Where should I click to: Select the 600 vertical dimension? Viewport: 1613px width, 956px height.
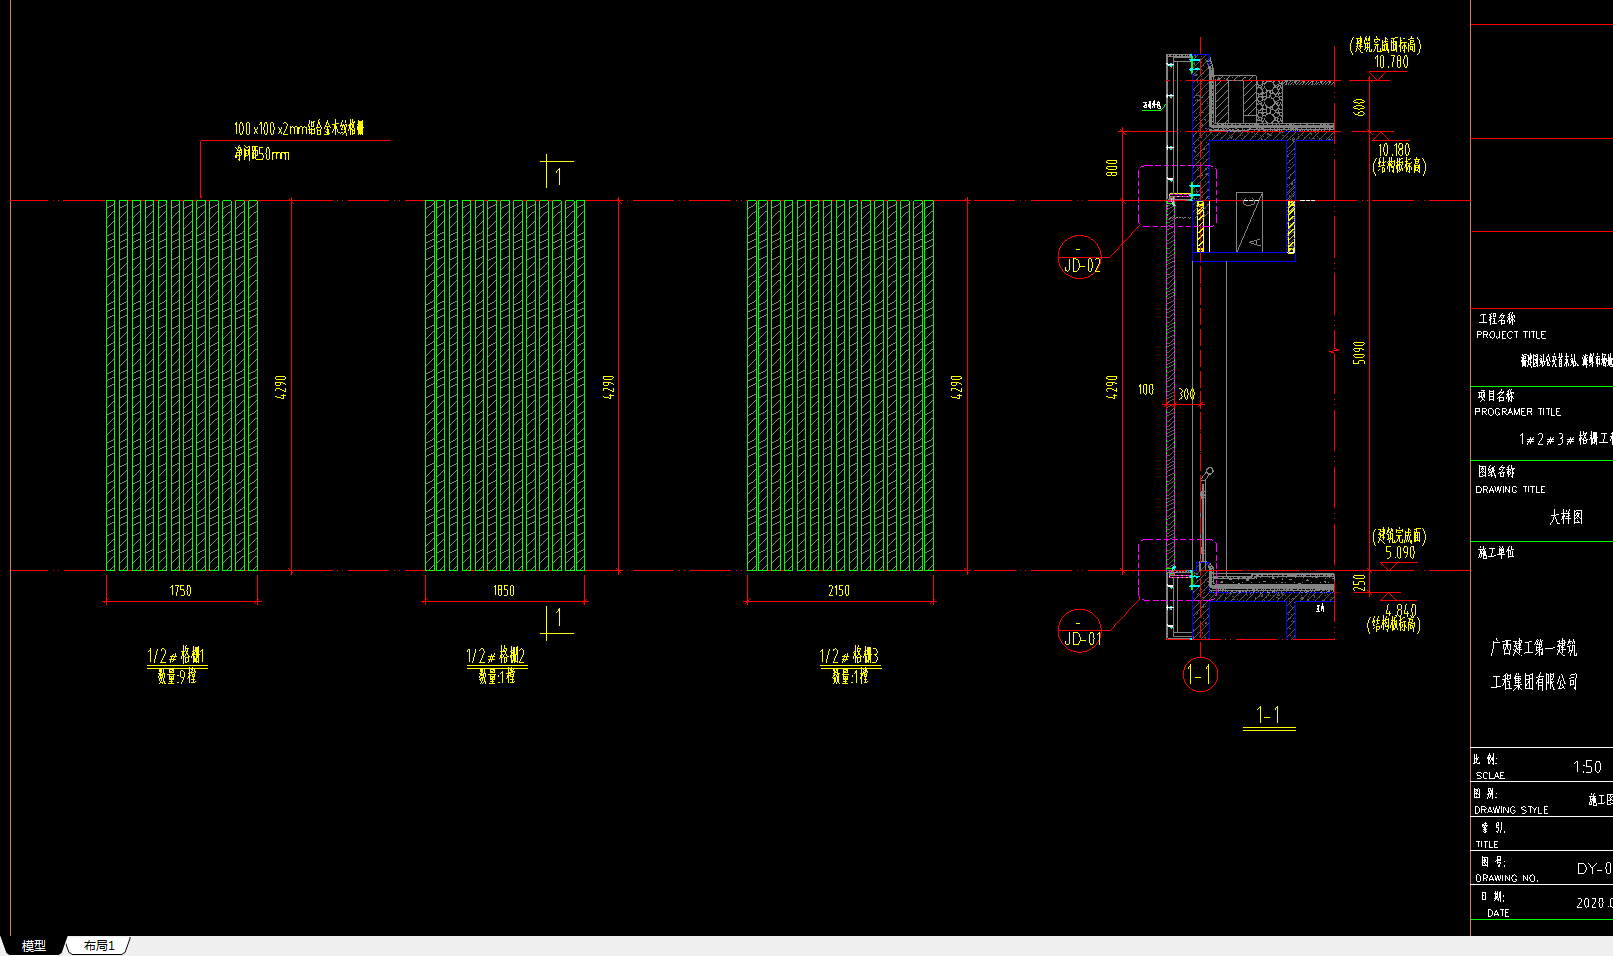[1359, 106]
